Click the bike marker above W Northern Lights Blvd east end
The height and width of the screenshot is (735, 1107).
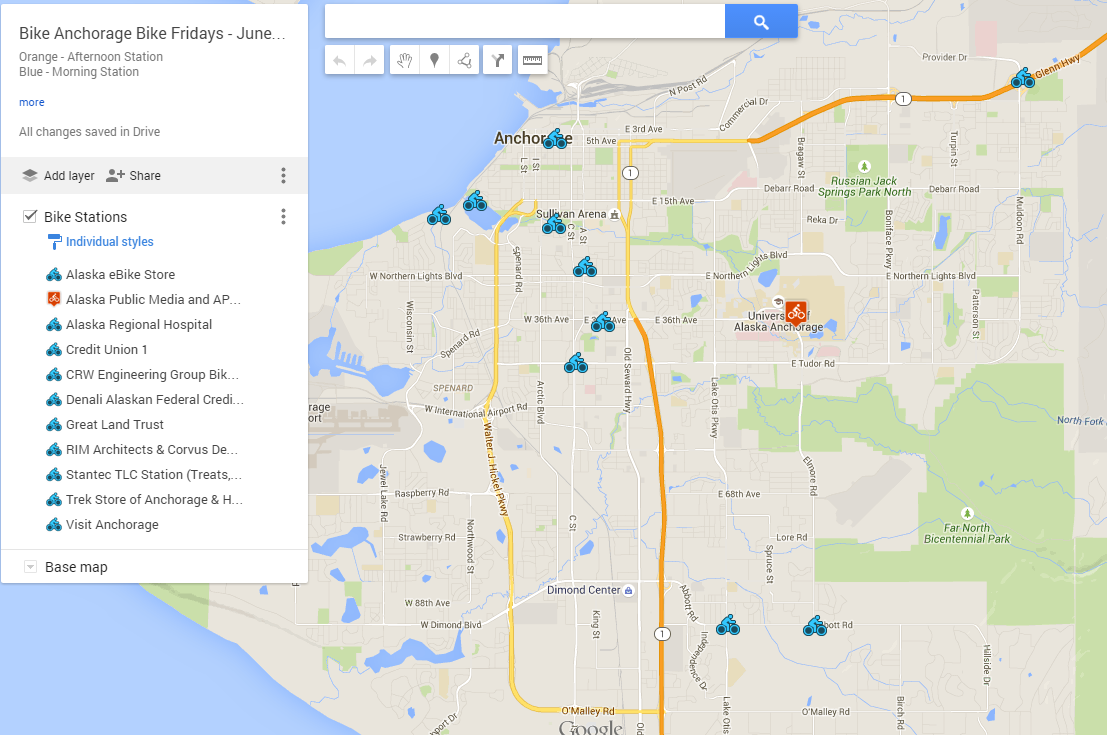[585, 268]
